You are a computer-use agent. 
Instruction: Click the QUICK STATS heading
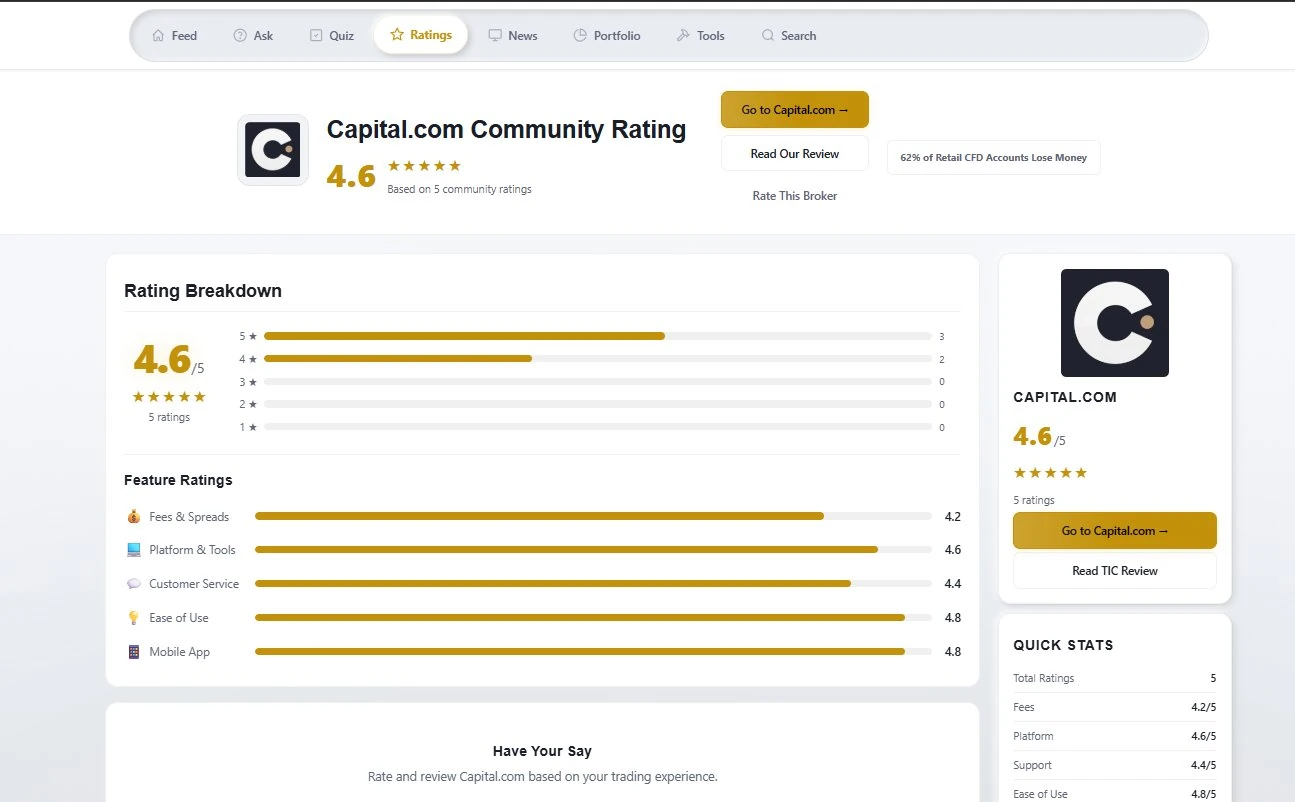click(1063, 646)
